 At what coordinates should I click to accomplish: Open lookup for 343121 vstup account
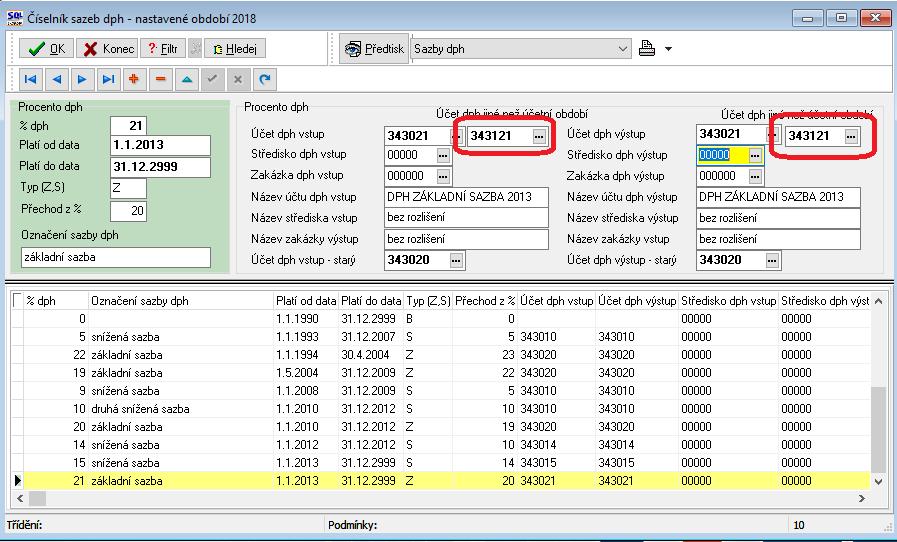coord(539,136)
